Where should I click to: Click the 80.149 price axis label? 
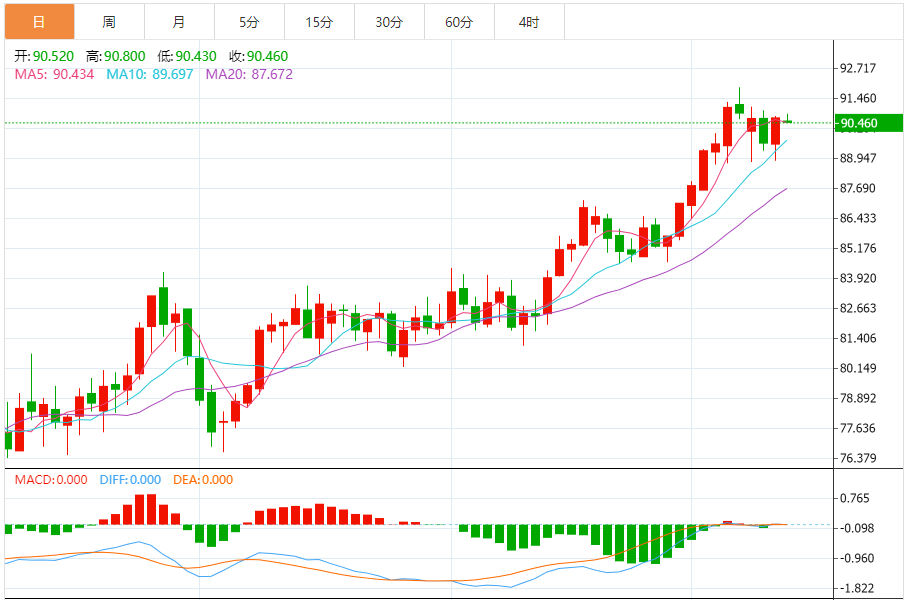click(858, 368)
